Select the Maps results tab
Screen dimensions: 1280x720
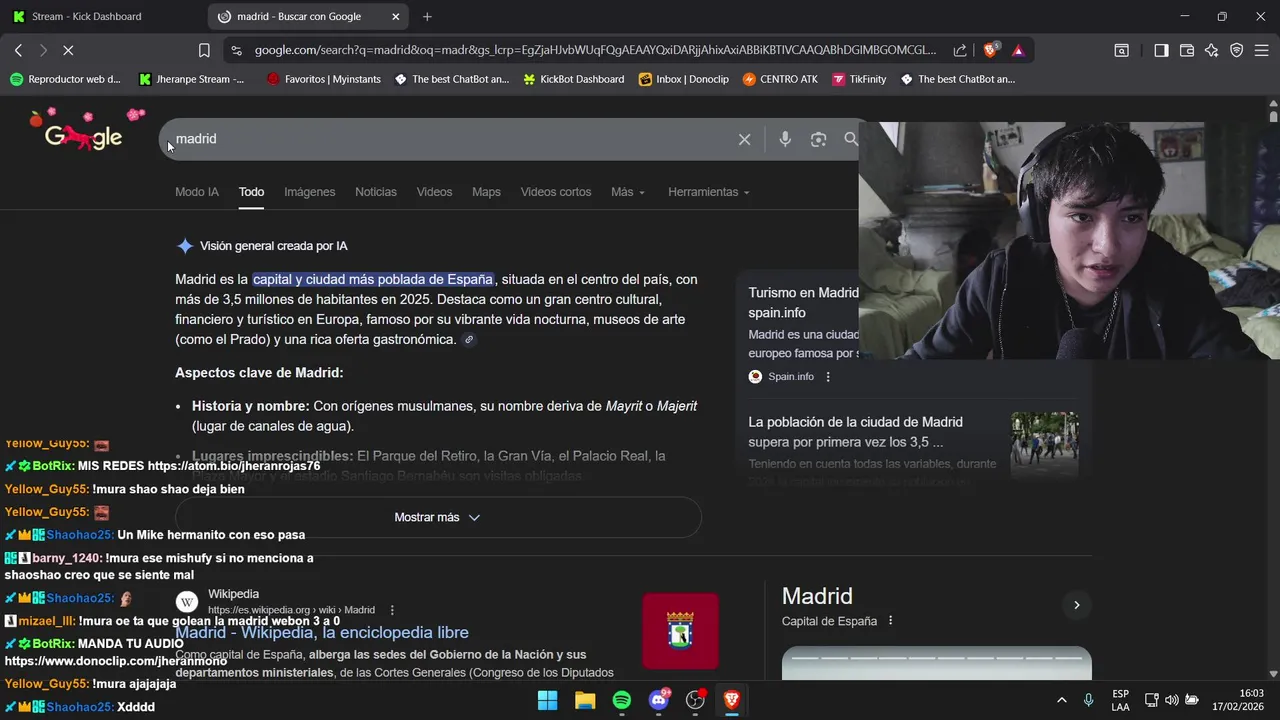pos(486,192)
